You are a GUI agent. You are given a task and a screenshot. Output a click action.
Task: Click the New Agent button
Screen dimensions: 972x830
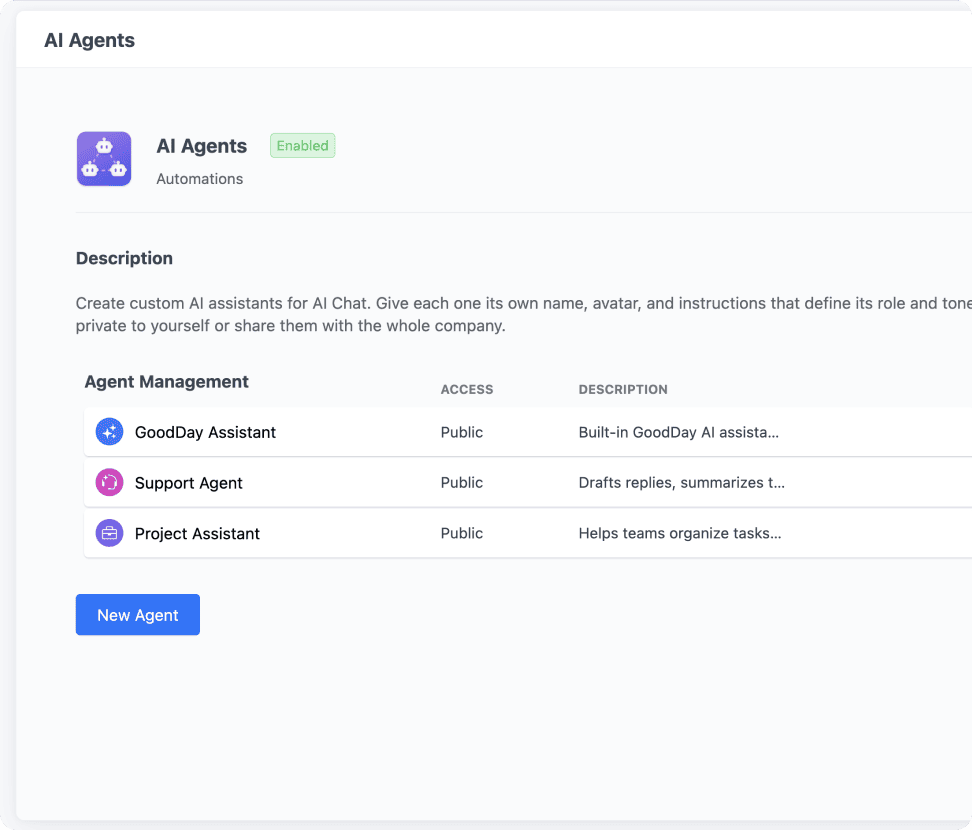(138, 615)
